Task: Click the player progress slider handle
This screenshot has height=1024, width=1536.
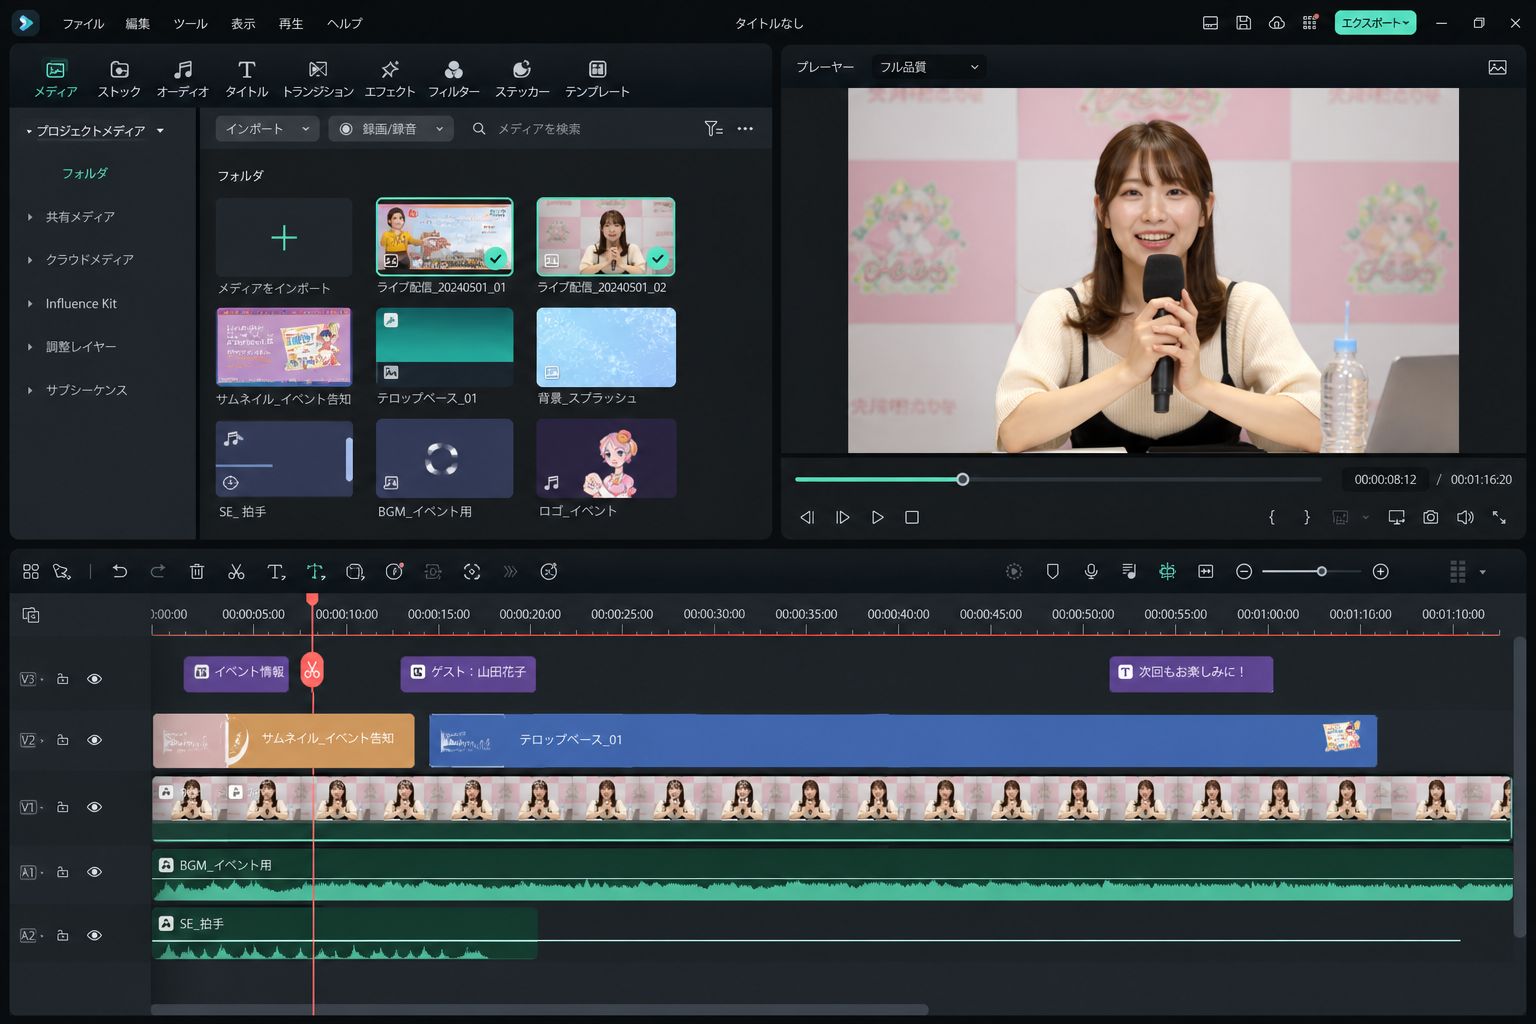Action: tap(962, 480)
